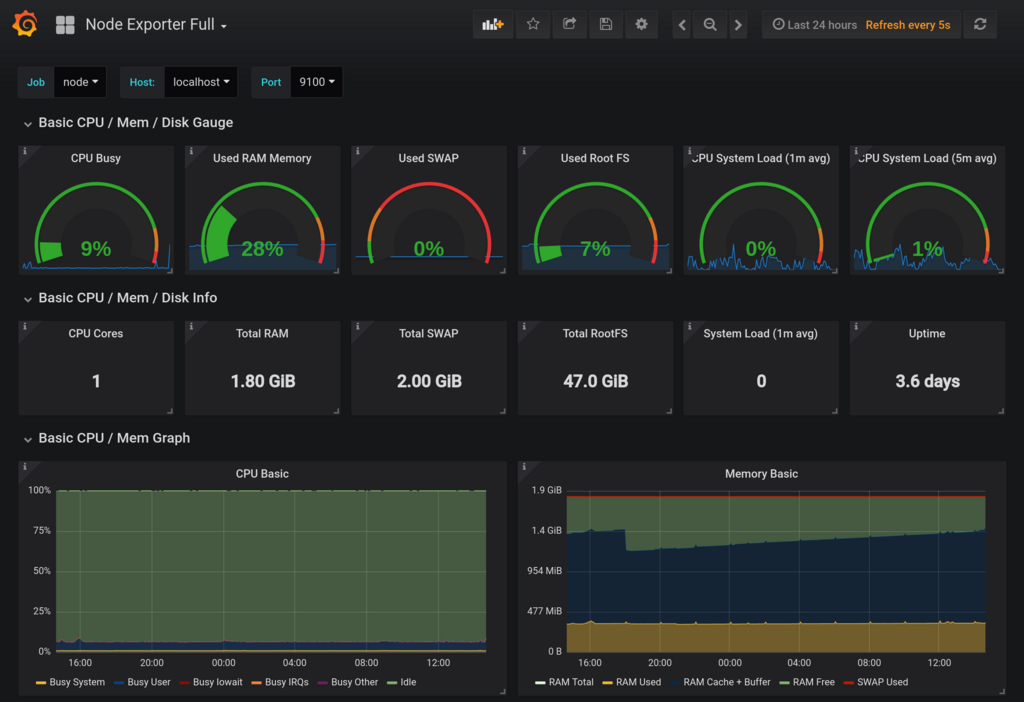
Task: Open the CPU Busy panel title menu
Action: [x=96, y=158]
